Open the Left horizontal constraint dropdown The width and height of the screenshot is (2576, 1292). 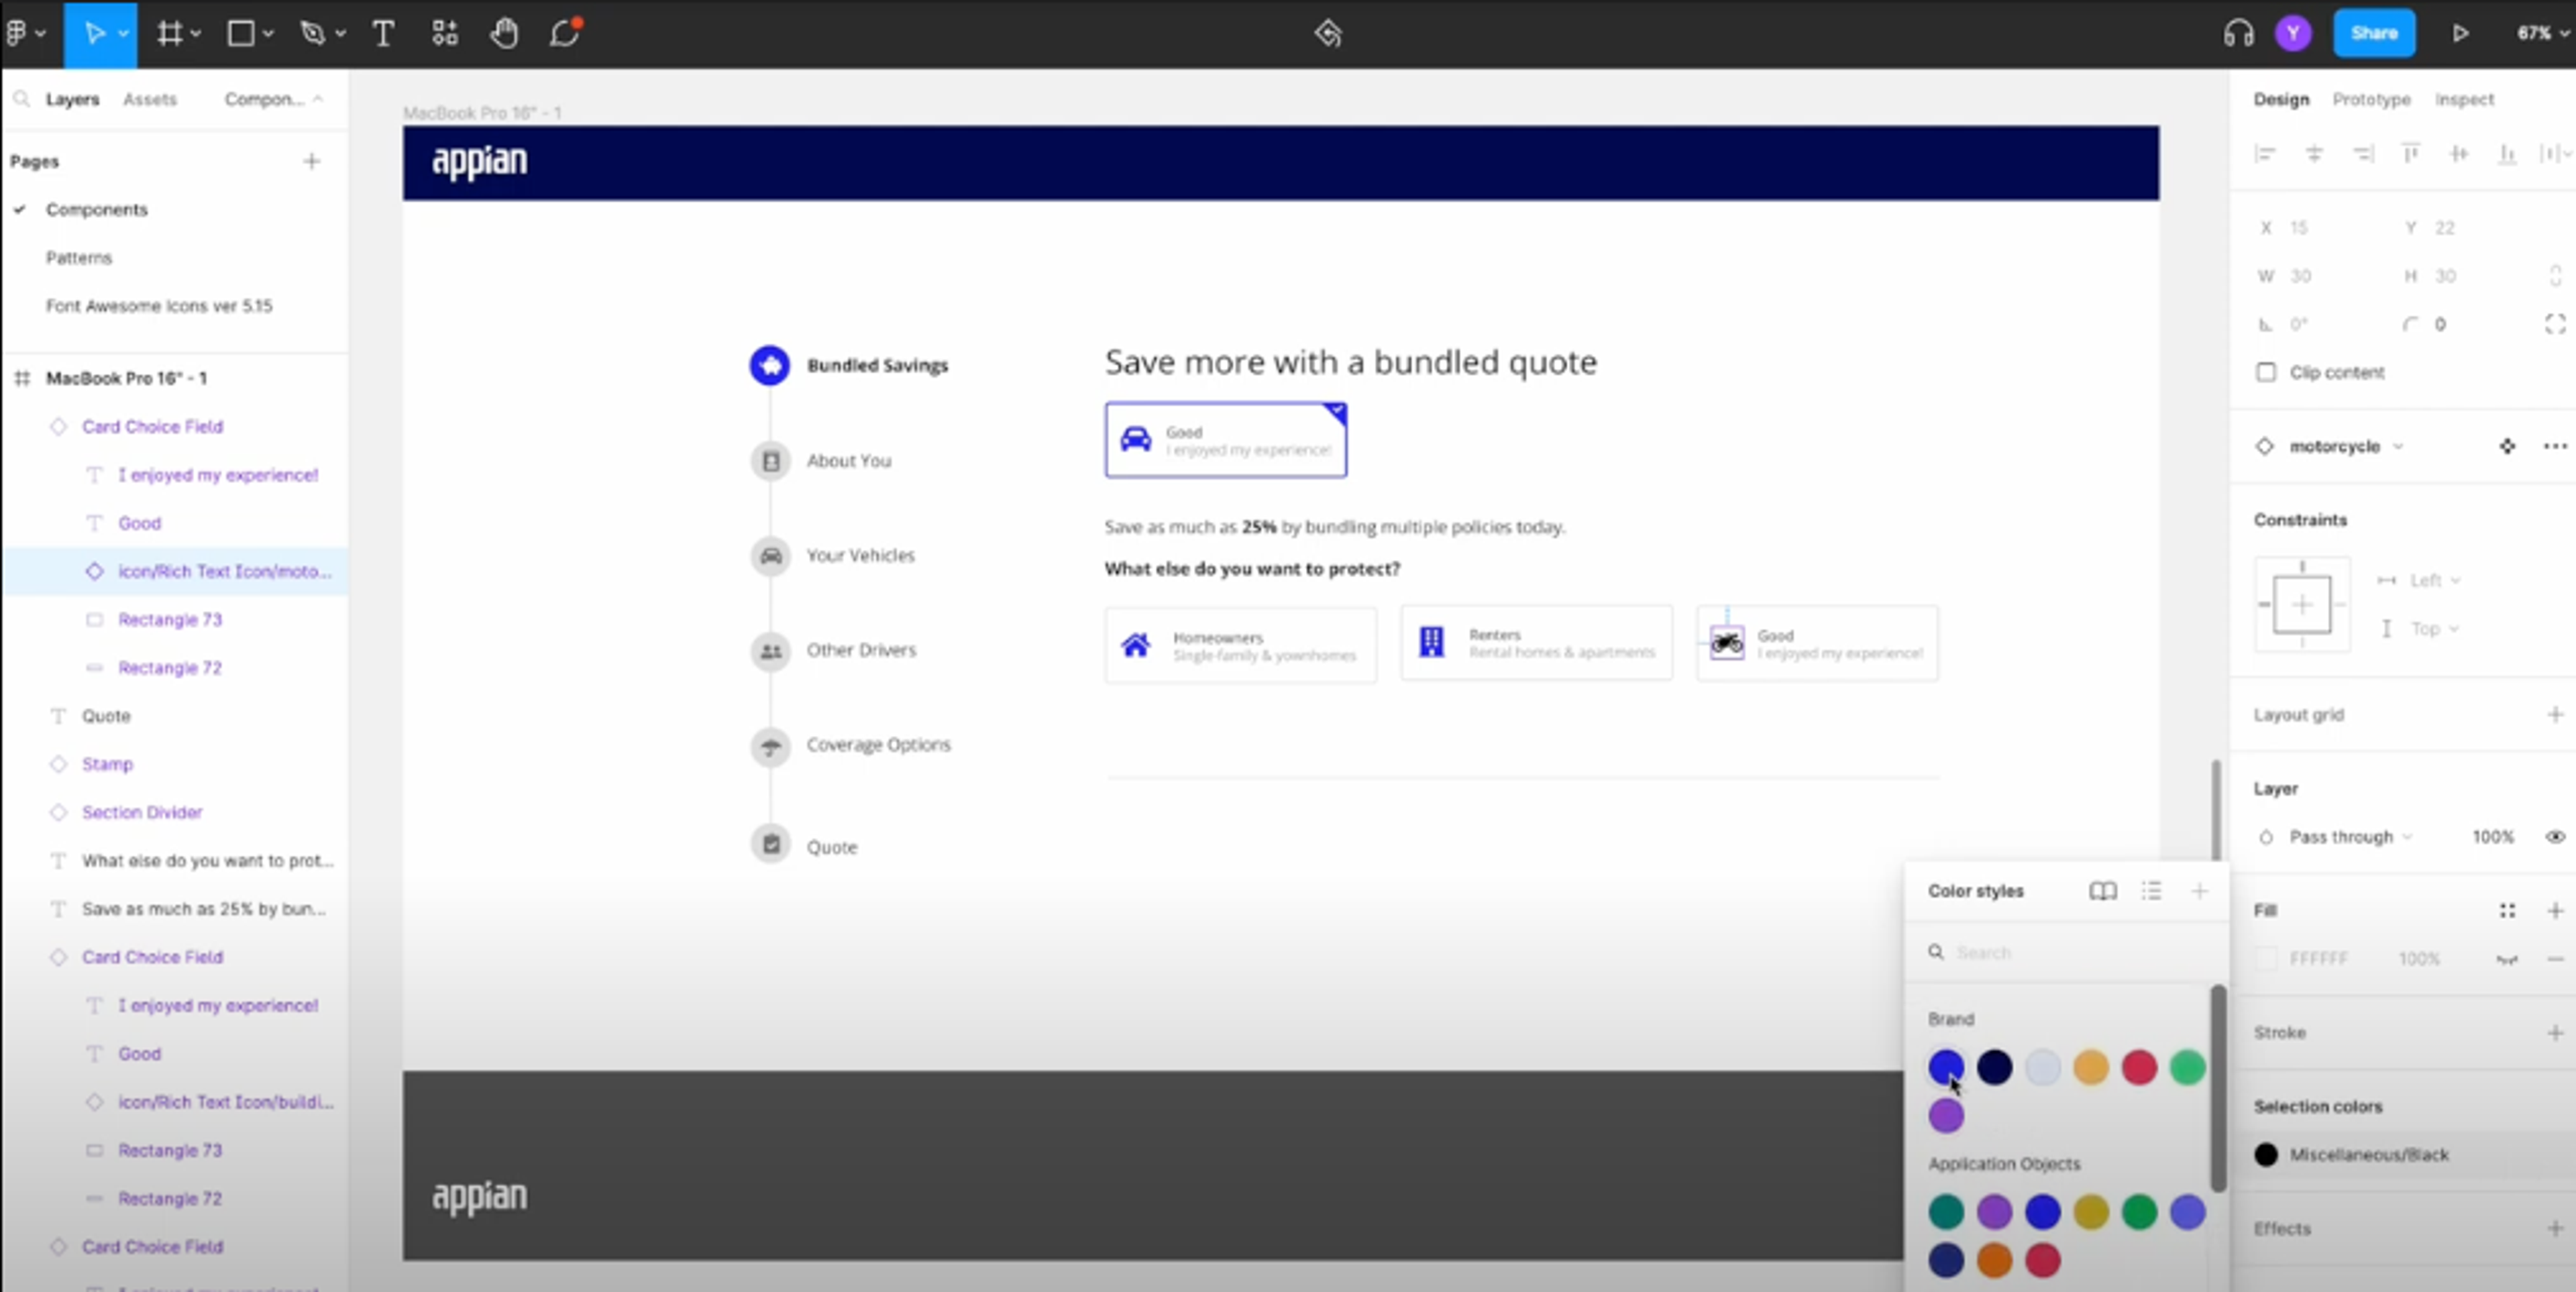pos(2435,580)
